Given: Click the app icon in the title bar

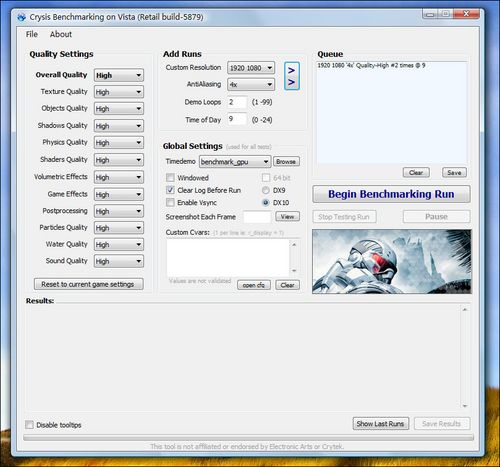Looking at the screenshot, I should click(x=22, y=17).
